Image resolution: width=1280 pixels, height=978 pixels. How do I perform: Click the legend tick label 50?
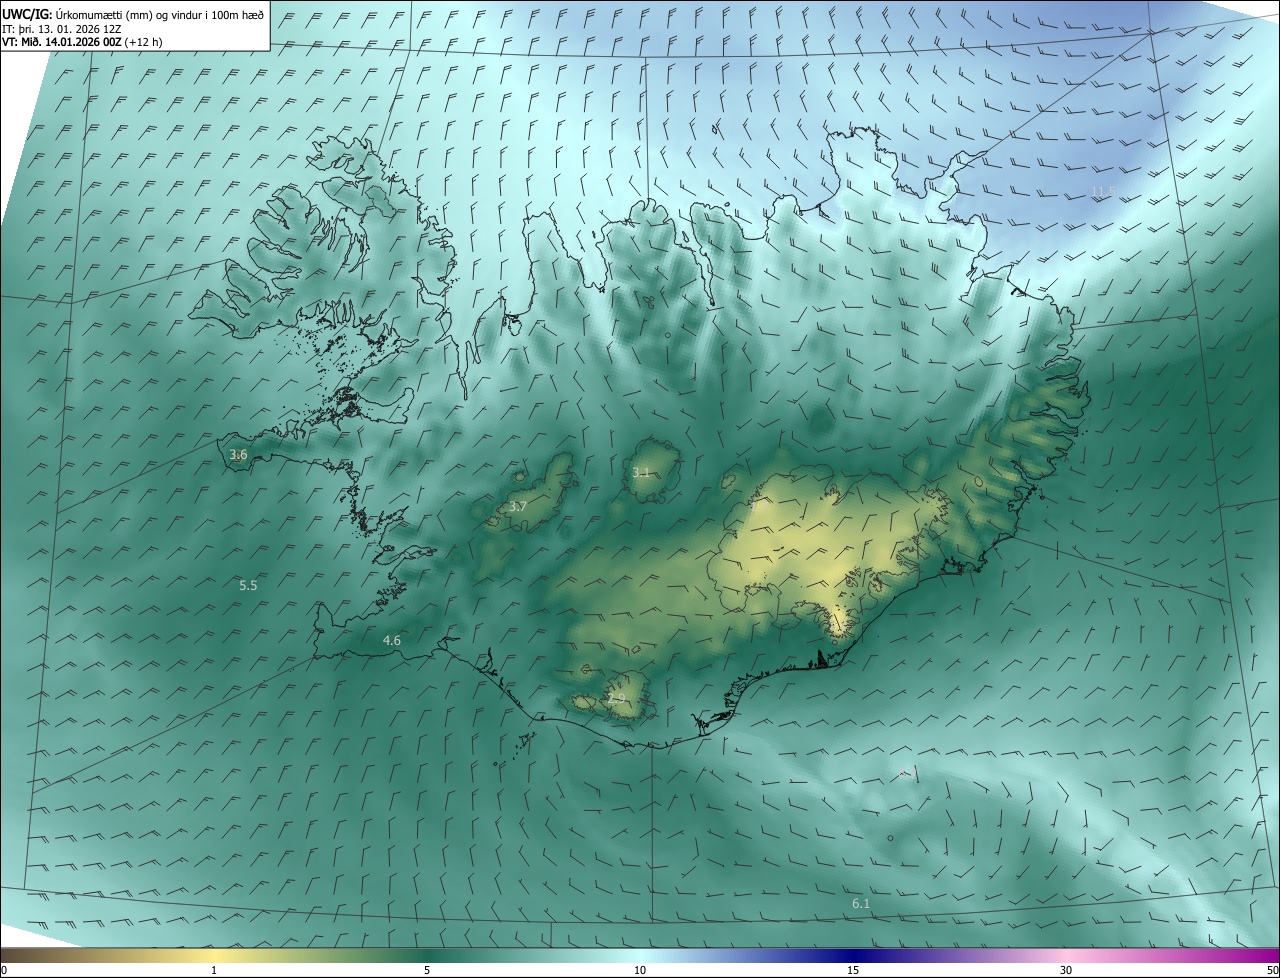click(x=1272, y=970)
